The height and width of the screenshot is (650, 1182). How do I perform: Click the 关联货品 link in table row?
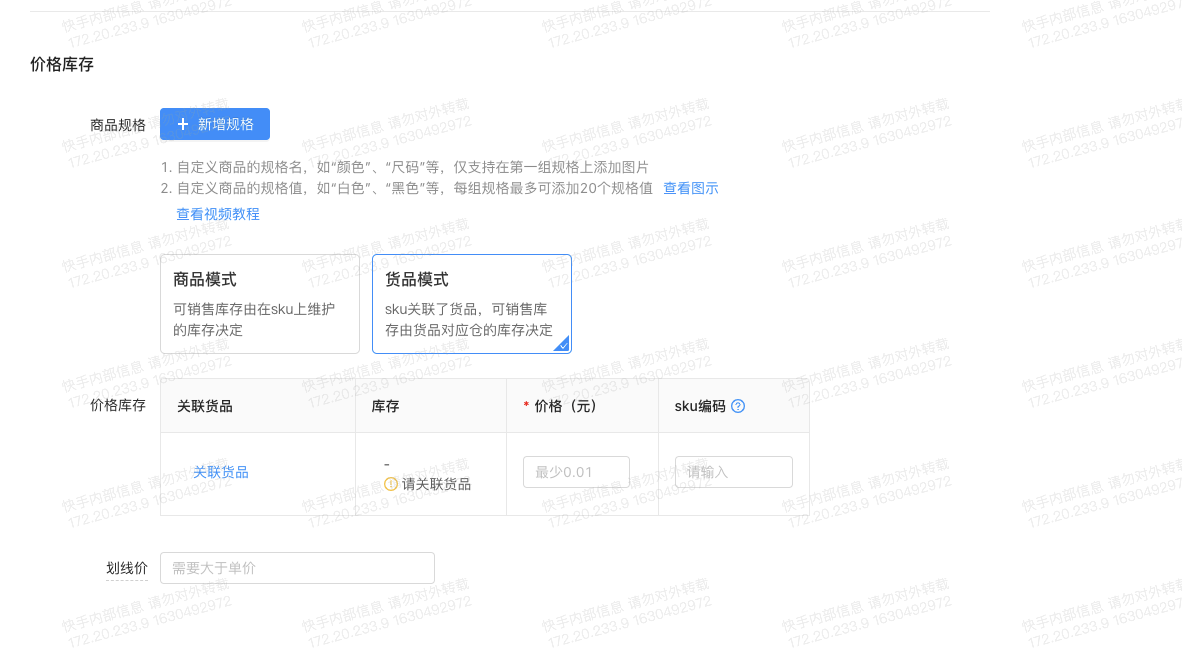pyautogui.click(x=221, y=472)
